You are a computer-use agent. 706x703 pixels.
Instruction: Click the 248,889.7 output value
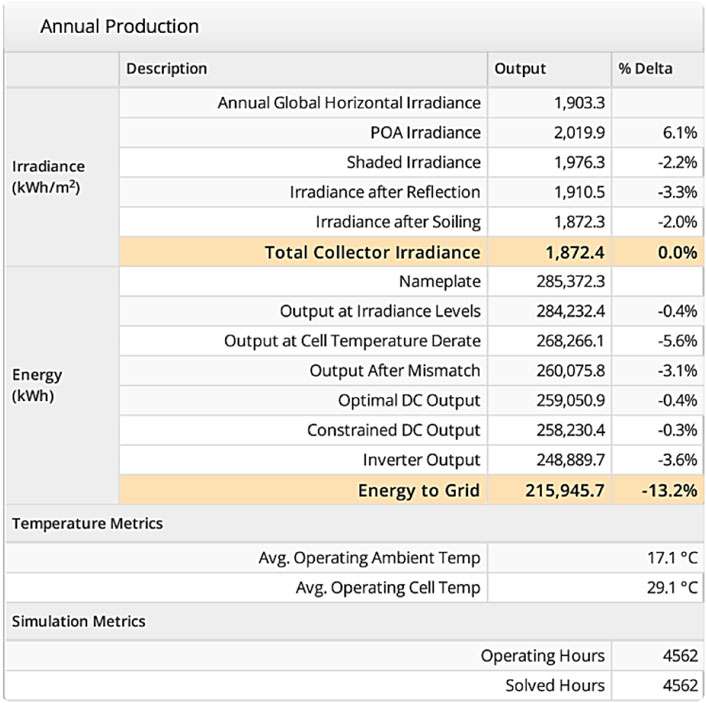click(570, 460)
